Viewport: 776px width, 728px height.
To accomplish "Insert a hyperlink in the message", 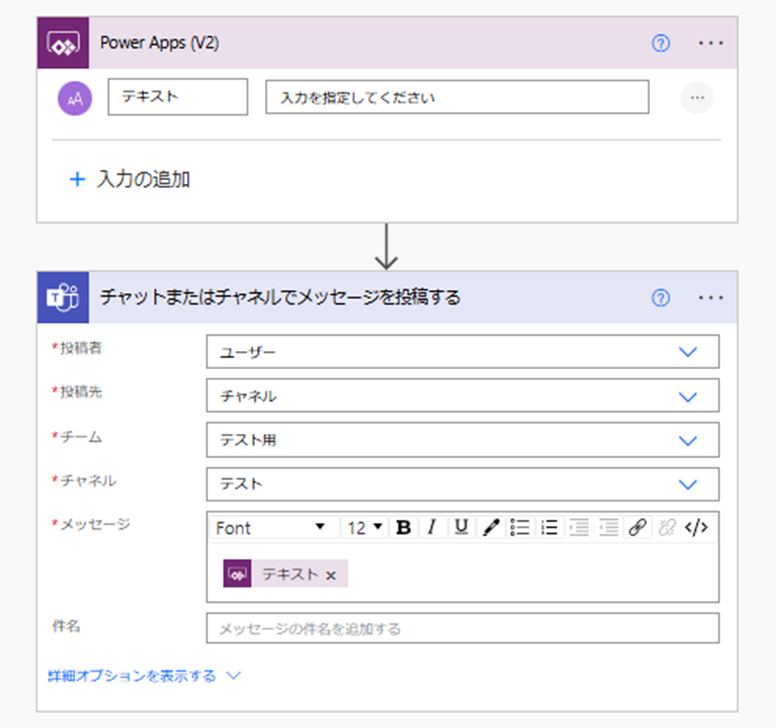I will point(637,528).
